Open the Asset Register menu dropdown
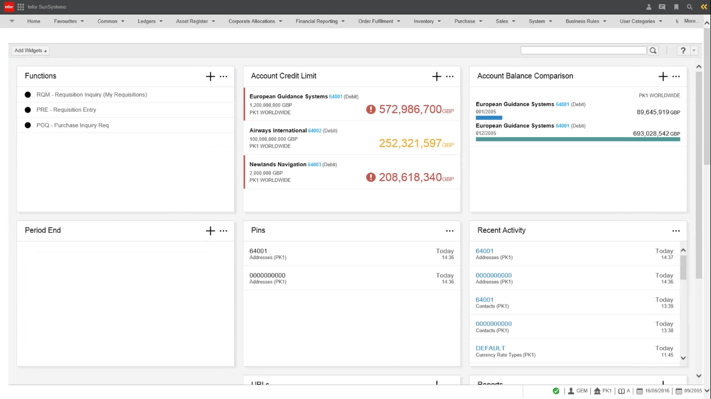The width and height of the screenshot is (711, 399). [x=195, y=21]
